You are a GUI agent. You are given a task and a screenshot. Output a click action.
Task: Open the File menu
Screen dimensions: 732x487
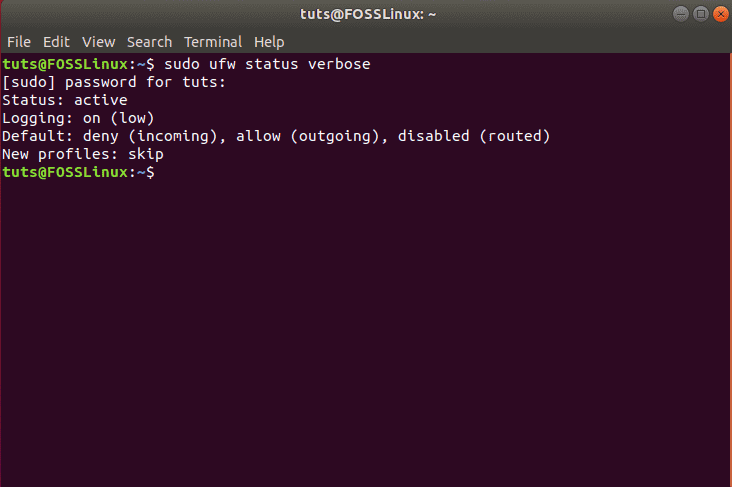[x=19, y=42]
